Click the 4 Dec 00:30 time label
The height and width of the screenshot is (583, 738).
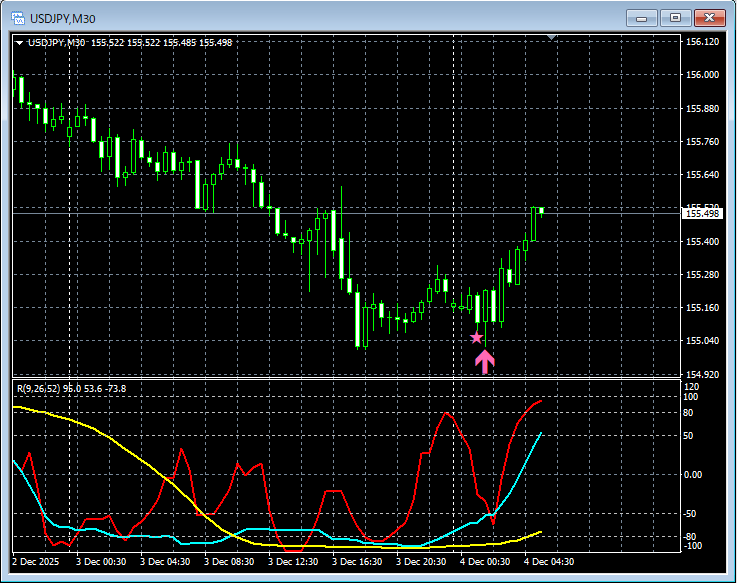485,562
